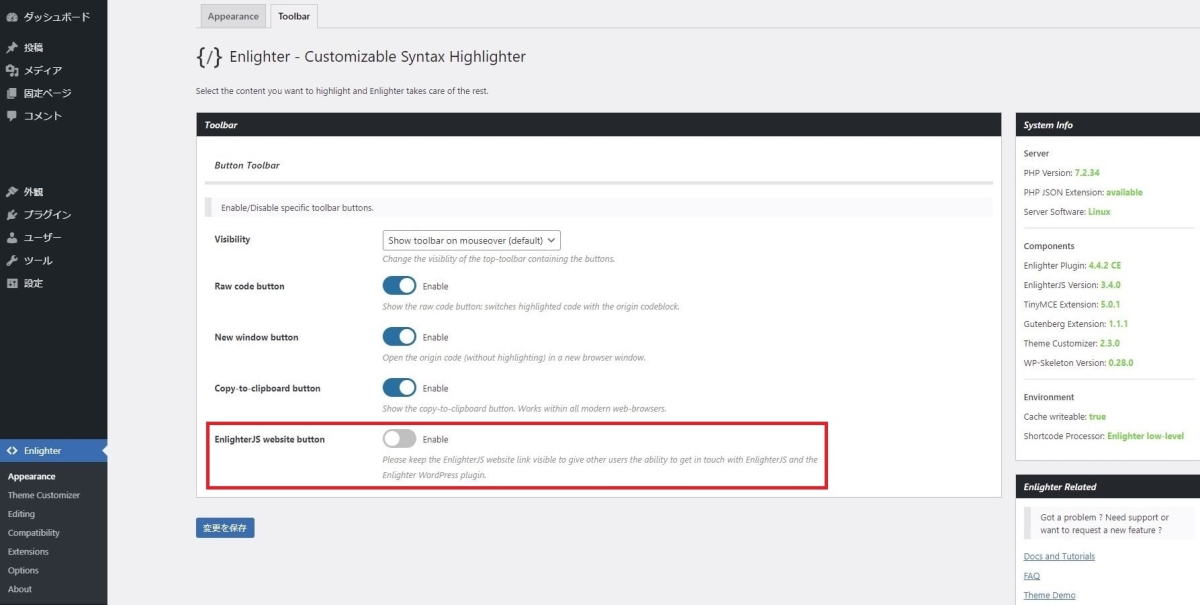Disable the Raw code button toggle

399,285
